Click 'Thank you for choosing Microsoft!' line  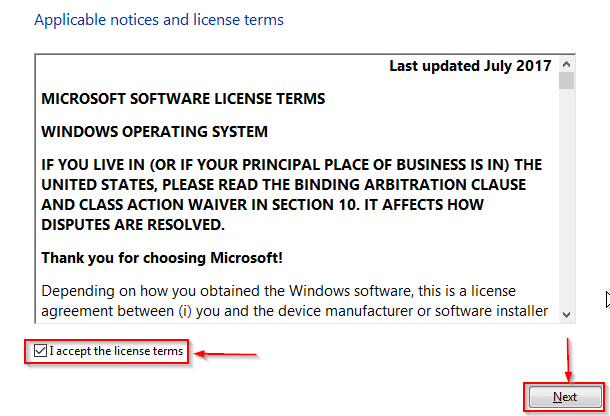(162, 258)
